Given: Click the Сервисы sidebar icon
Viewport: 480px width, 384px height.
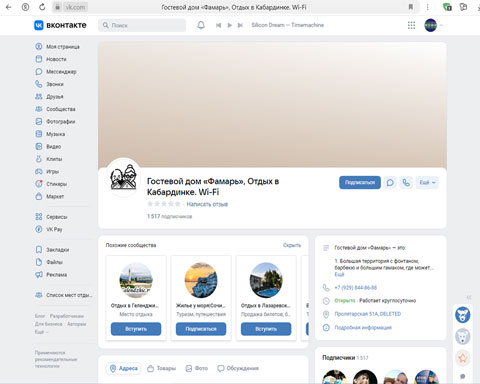Looking at the screenshot, I should (x=39, y=217).
